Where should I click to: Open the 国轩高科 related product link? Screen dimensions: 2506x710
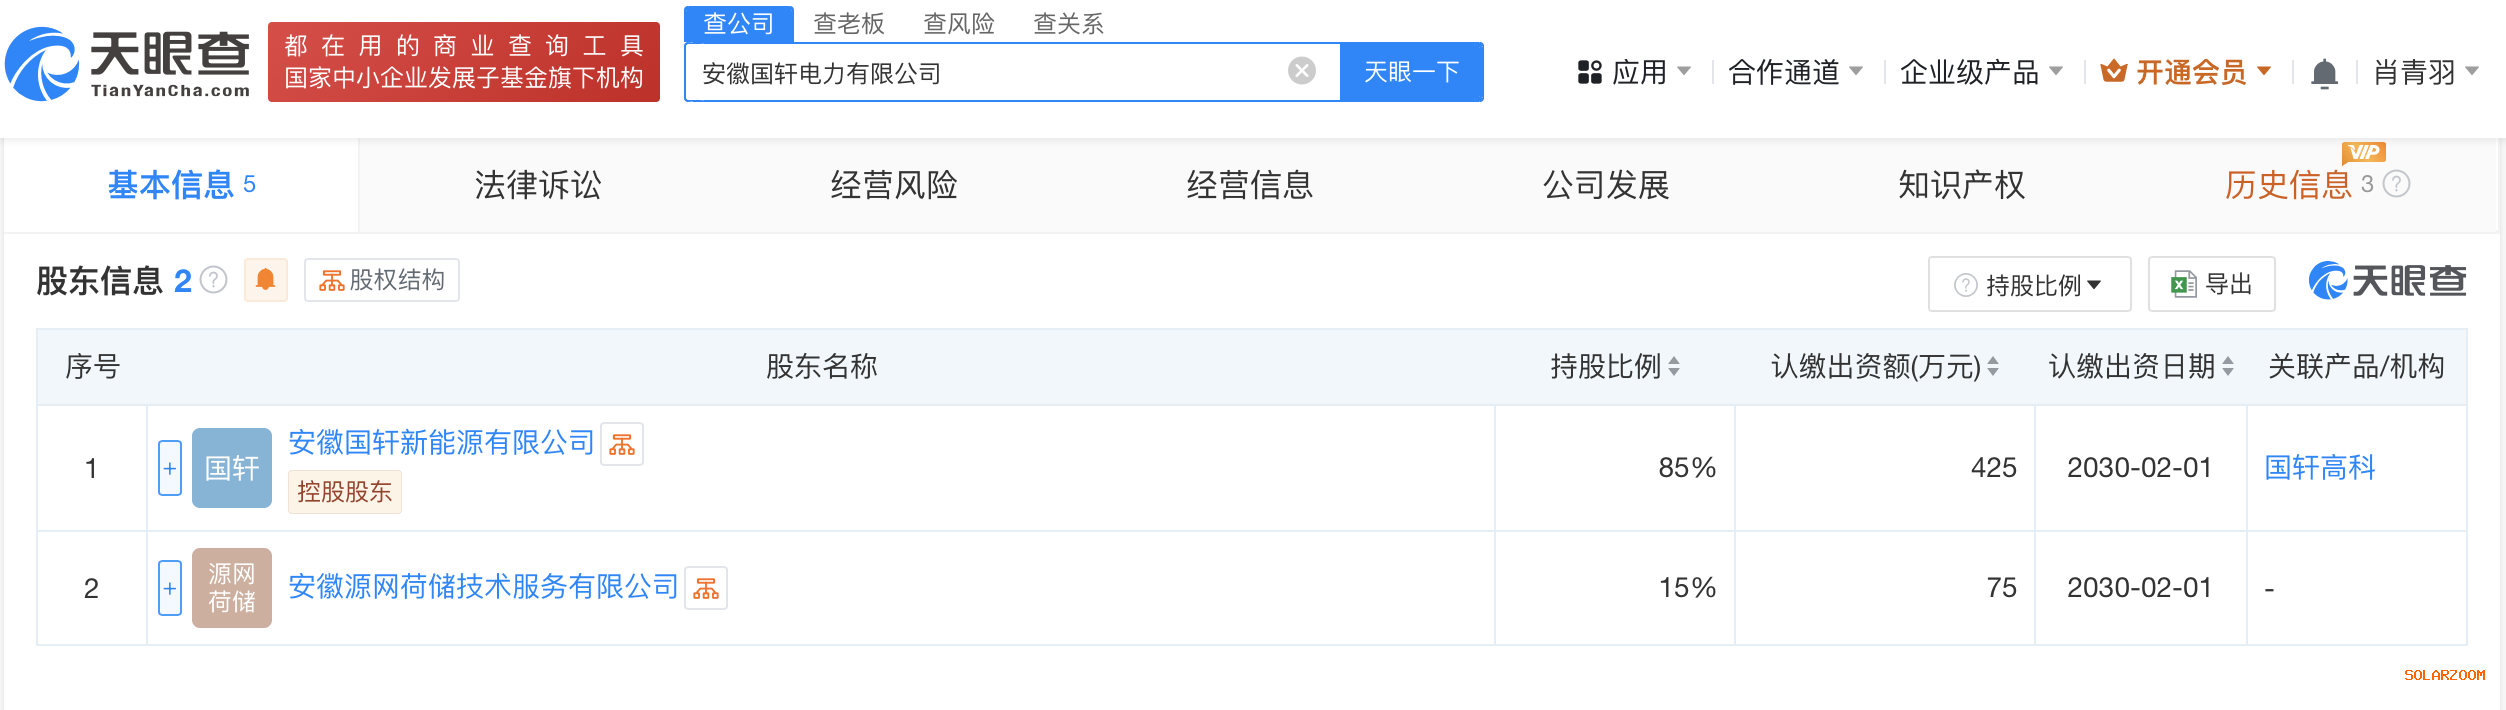click(x=2319, y=468)
